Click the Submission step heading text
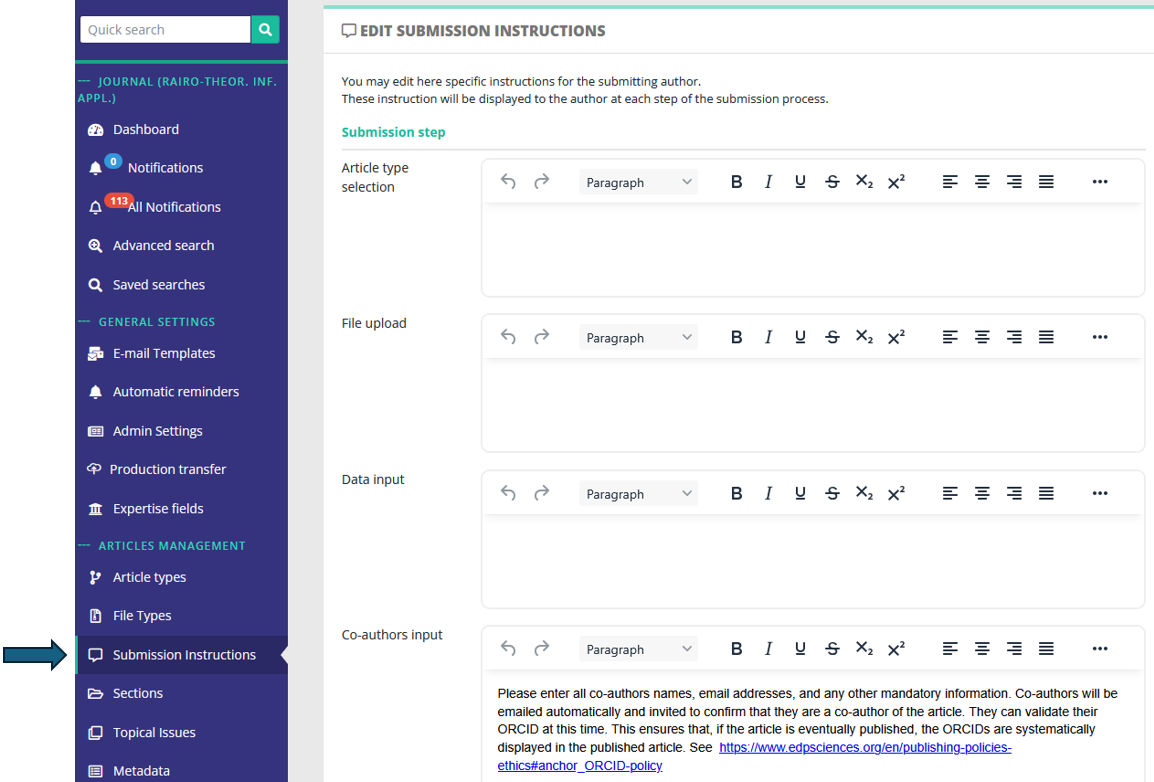The image size is (1154, 782). click(x=393, y=132)
